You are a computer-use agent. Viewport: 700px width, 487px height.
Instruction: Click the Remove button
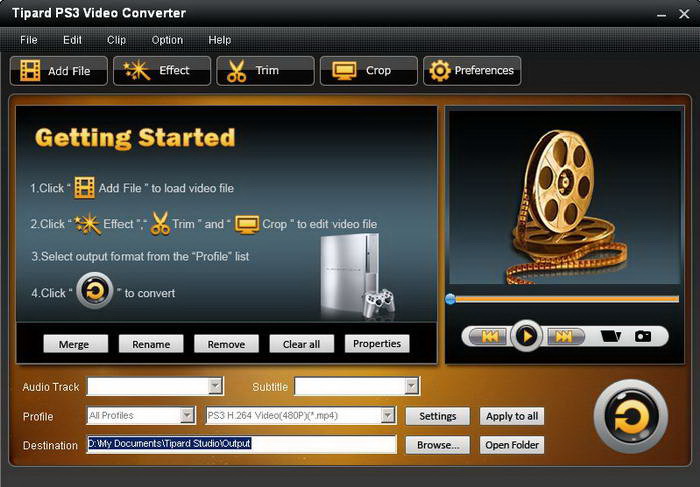(x=226, y=344)
